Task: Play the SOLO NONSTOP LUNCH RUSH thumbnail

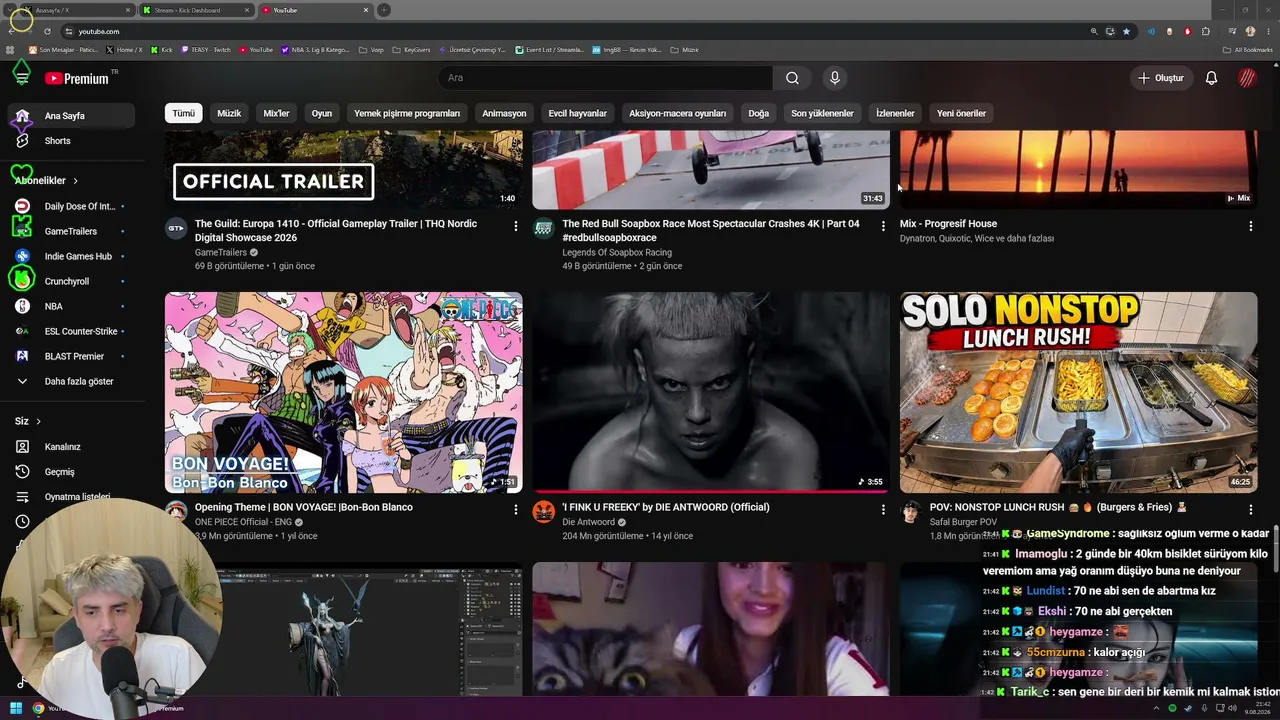Action: point(1078,393)
